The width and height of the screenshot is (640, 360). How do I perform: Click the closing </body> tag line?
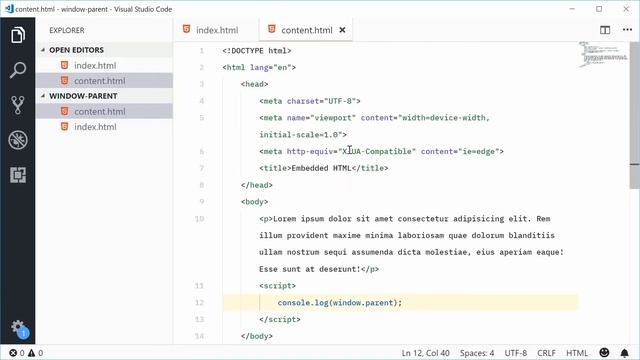pyautogui.click(x=257, y=336)
